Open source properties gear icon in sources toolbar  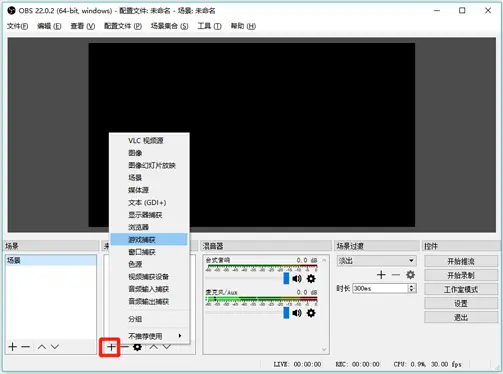137,347
